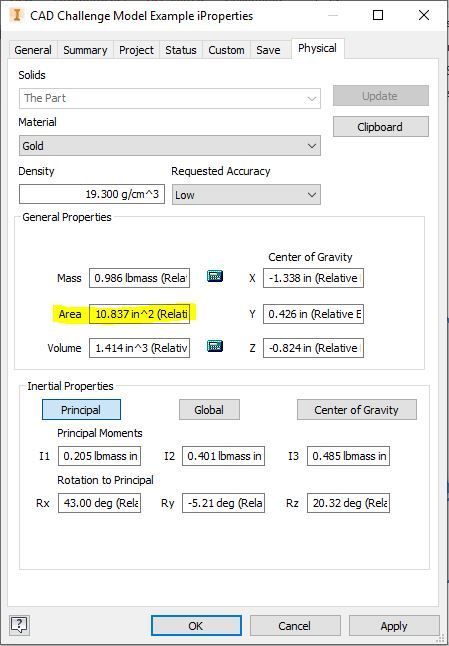Open the Requested Accuracy dropdown

coord(246,194)
